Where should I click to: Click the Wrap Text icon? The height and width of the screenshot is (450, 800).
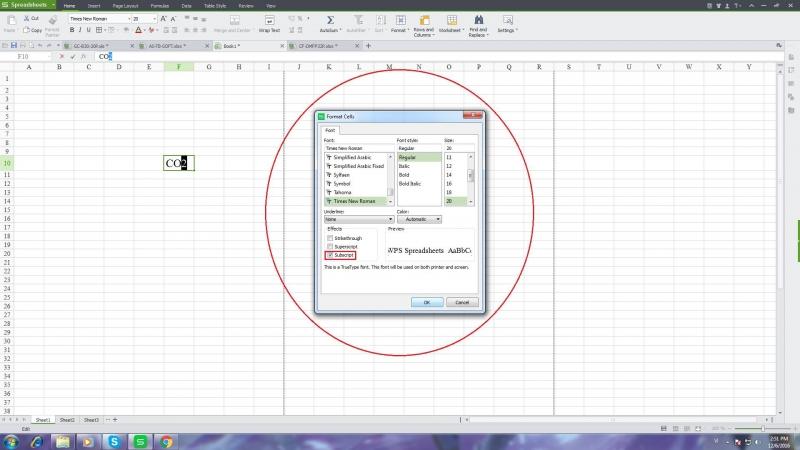[271, 21]
